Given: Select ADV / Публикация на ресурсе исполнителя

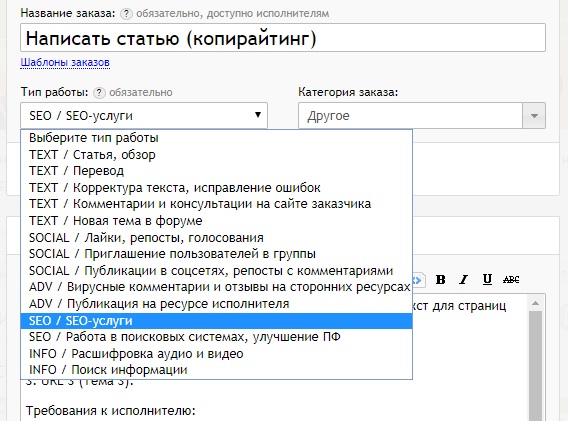Looking at the screenshot, I should [217, 304].
